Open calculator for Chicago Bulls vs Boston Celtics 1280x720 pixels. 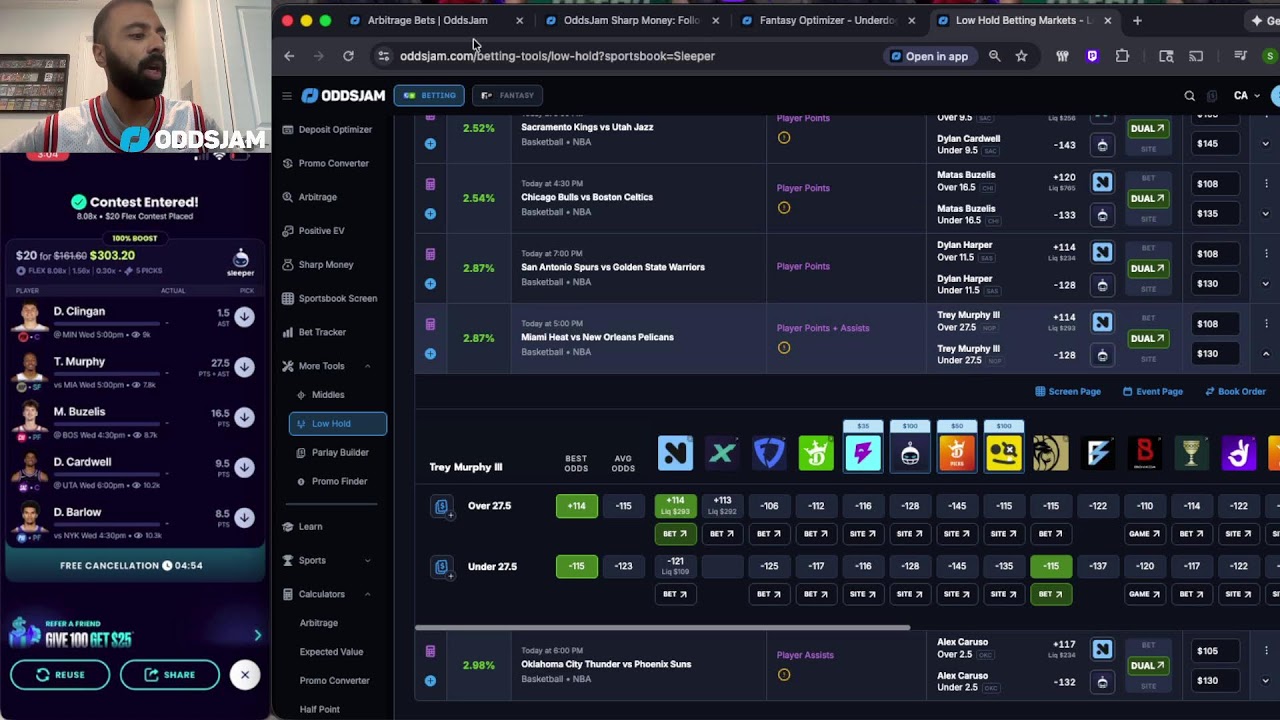click(x=430, y=184)
